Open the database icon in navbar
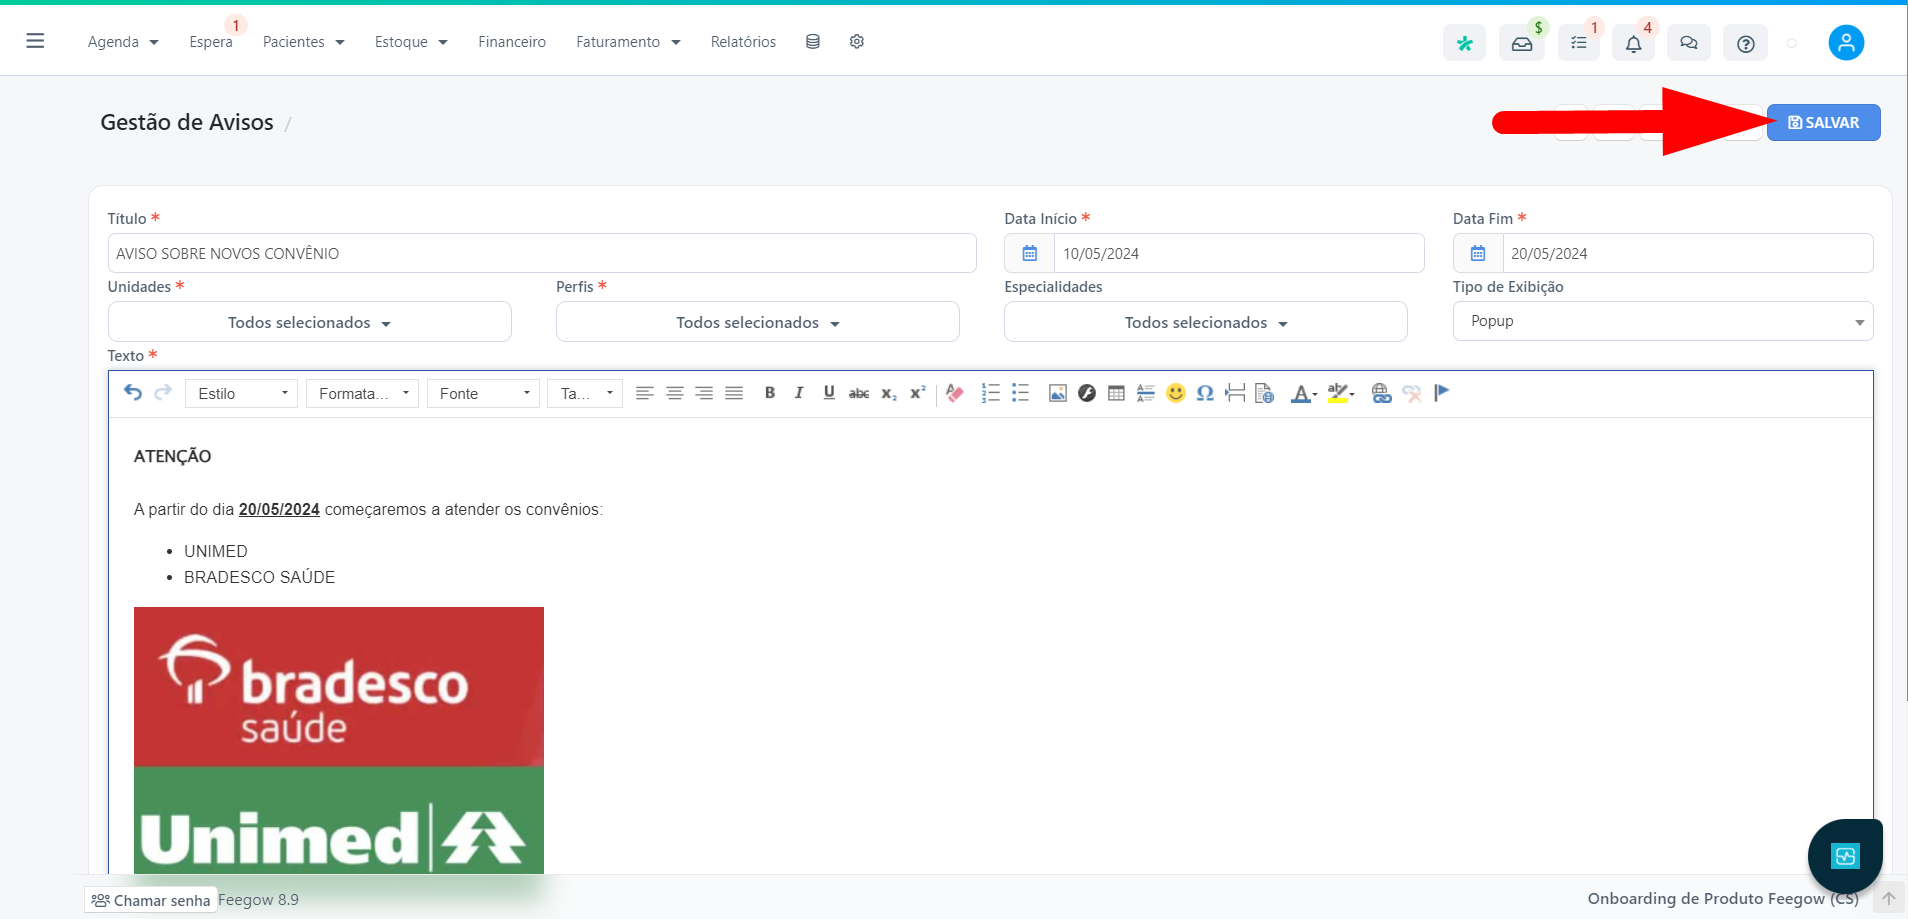 coord(813,42)
